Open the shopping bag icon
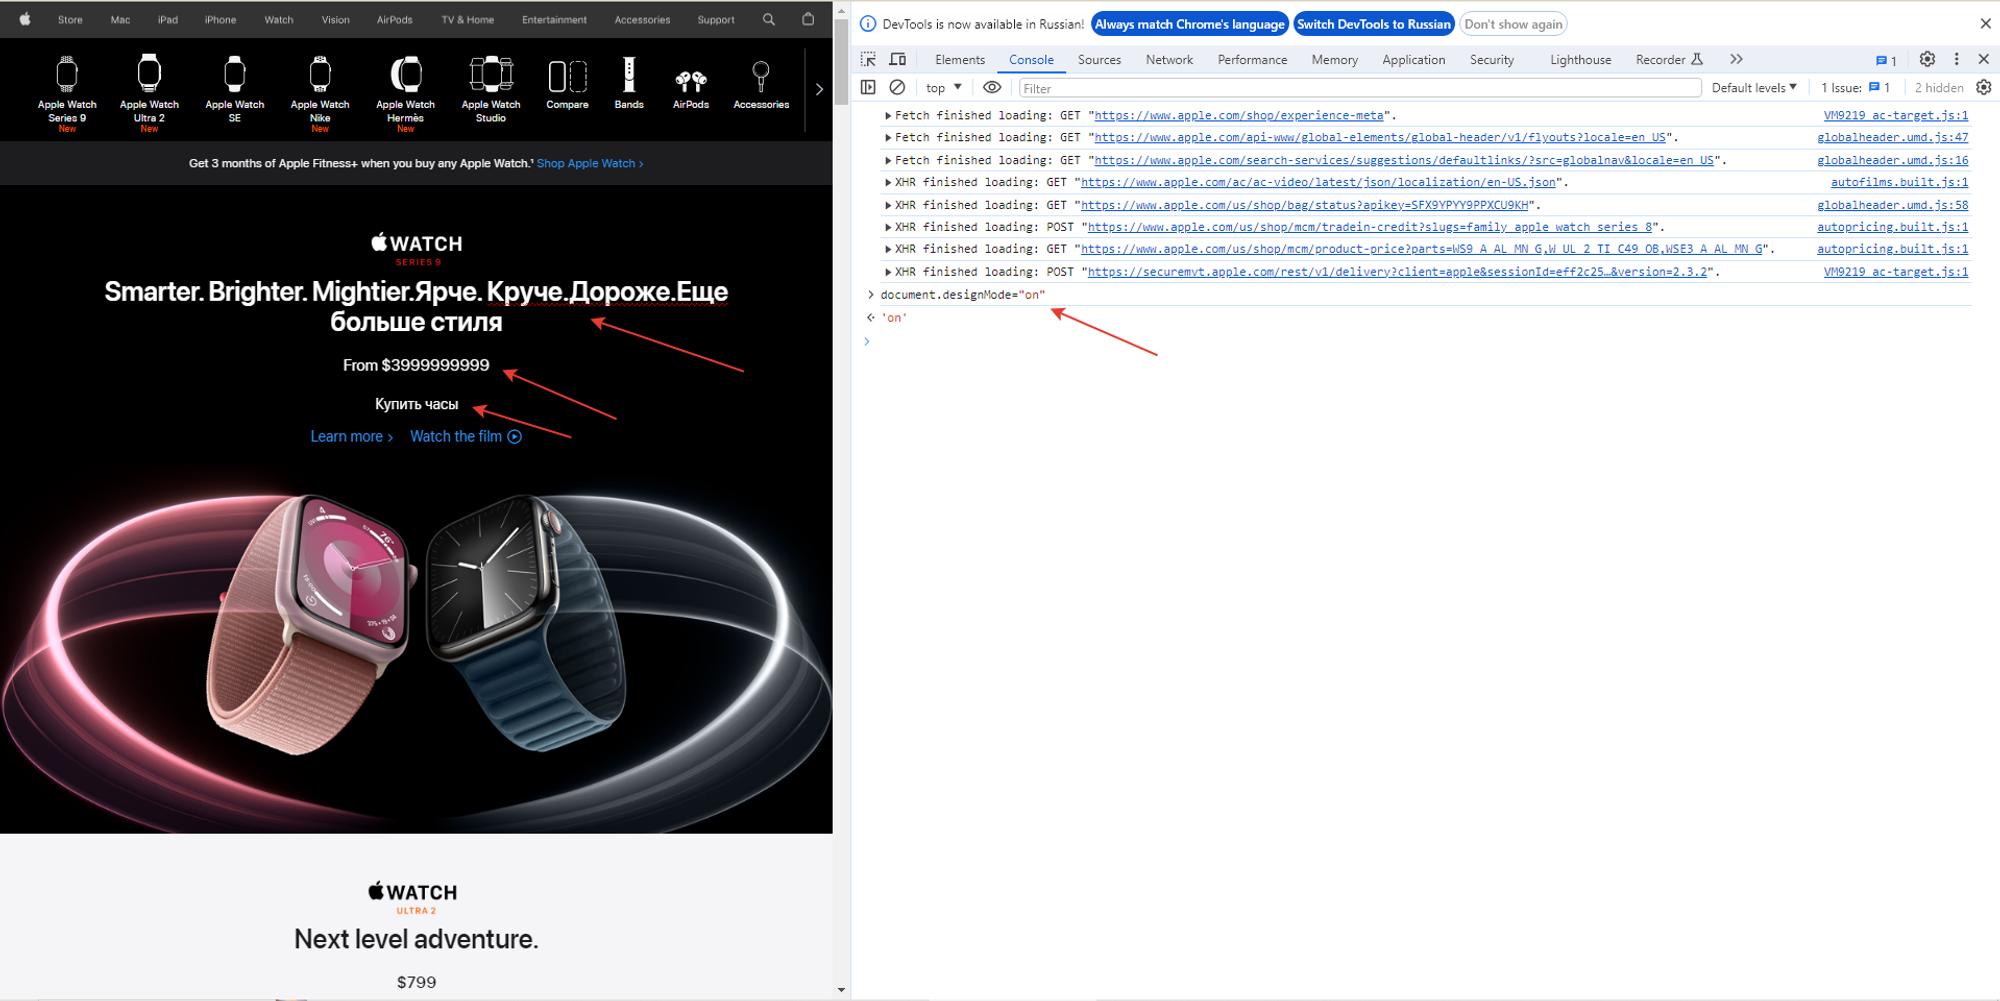 coord(808,19)
